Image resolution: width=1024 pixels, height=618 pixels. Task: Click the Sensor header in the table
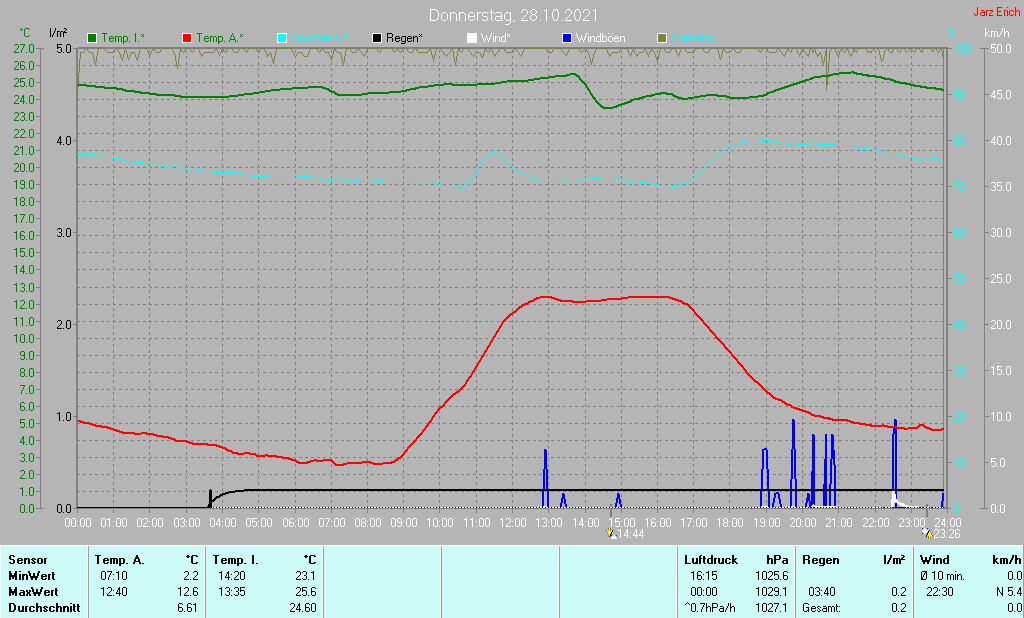click(28, 560)
